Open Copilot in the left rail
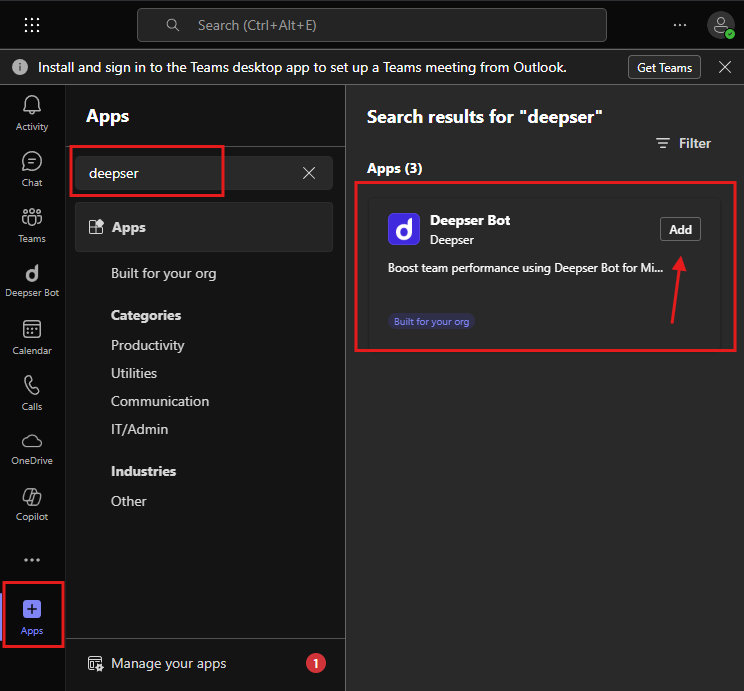Viewport: 744px width, 691px height. point(32,505)
